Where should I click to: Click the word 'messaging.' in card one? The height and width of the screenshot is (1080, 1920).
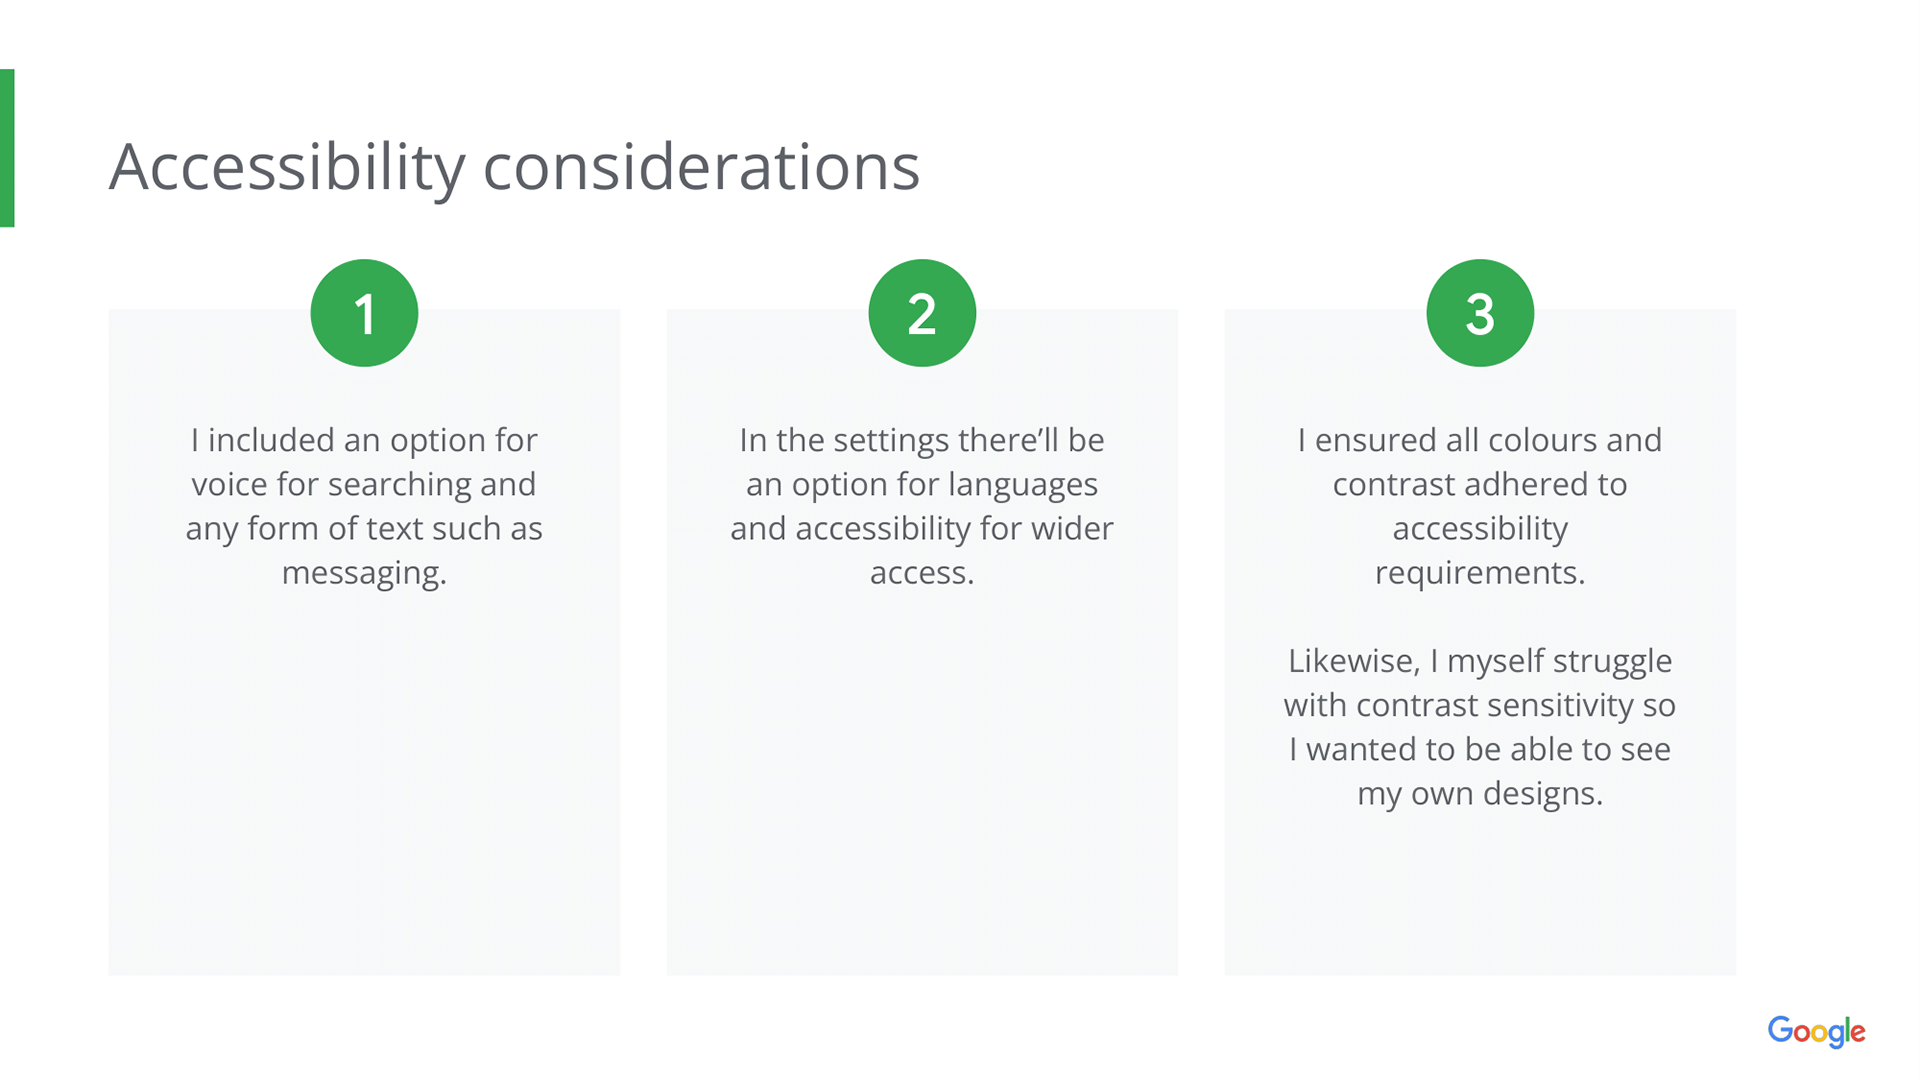point(364,573)
